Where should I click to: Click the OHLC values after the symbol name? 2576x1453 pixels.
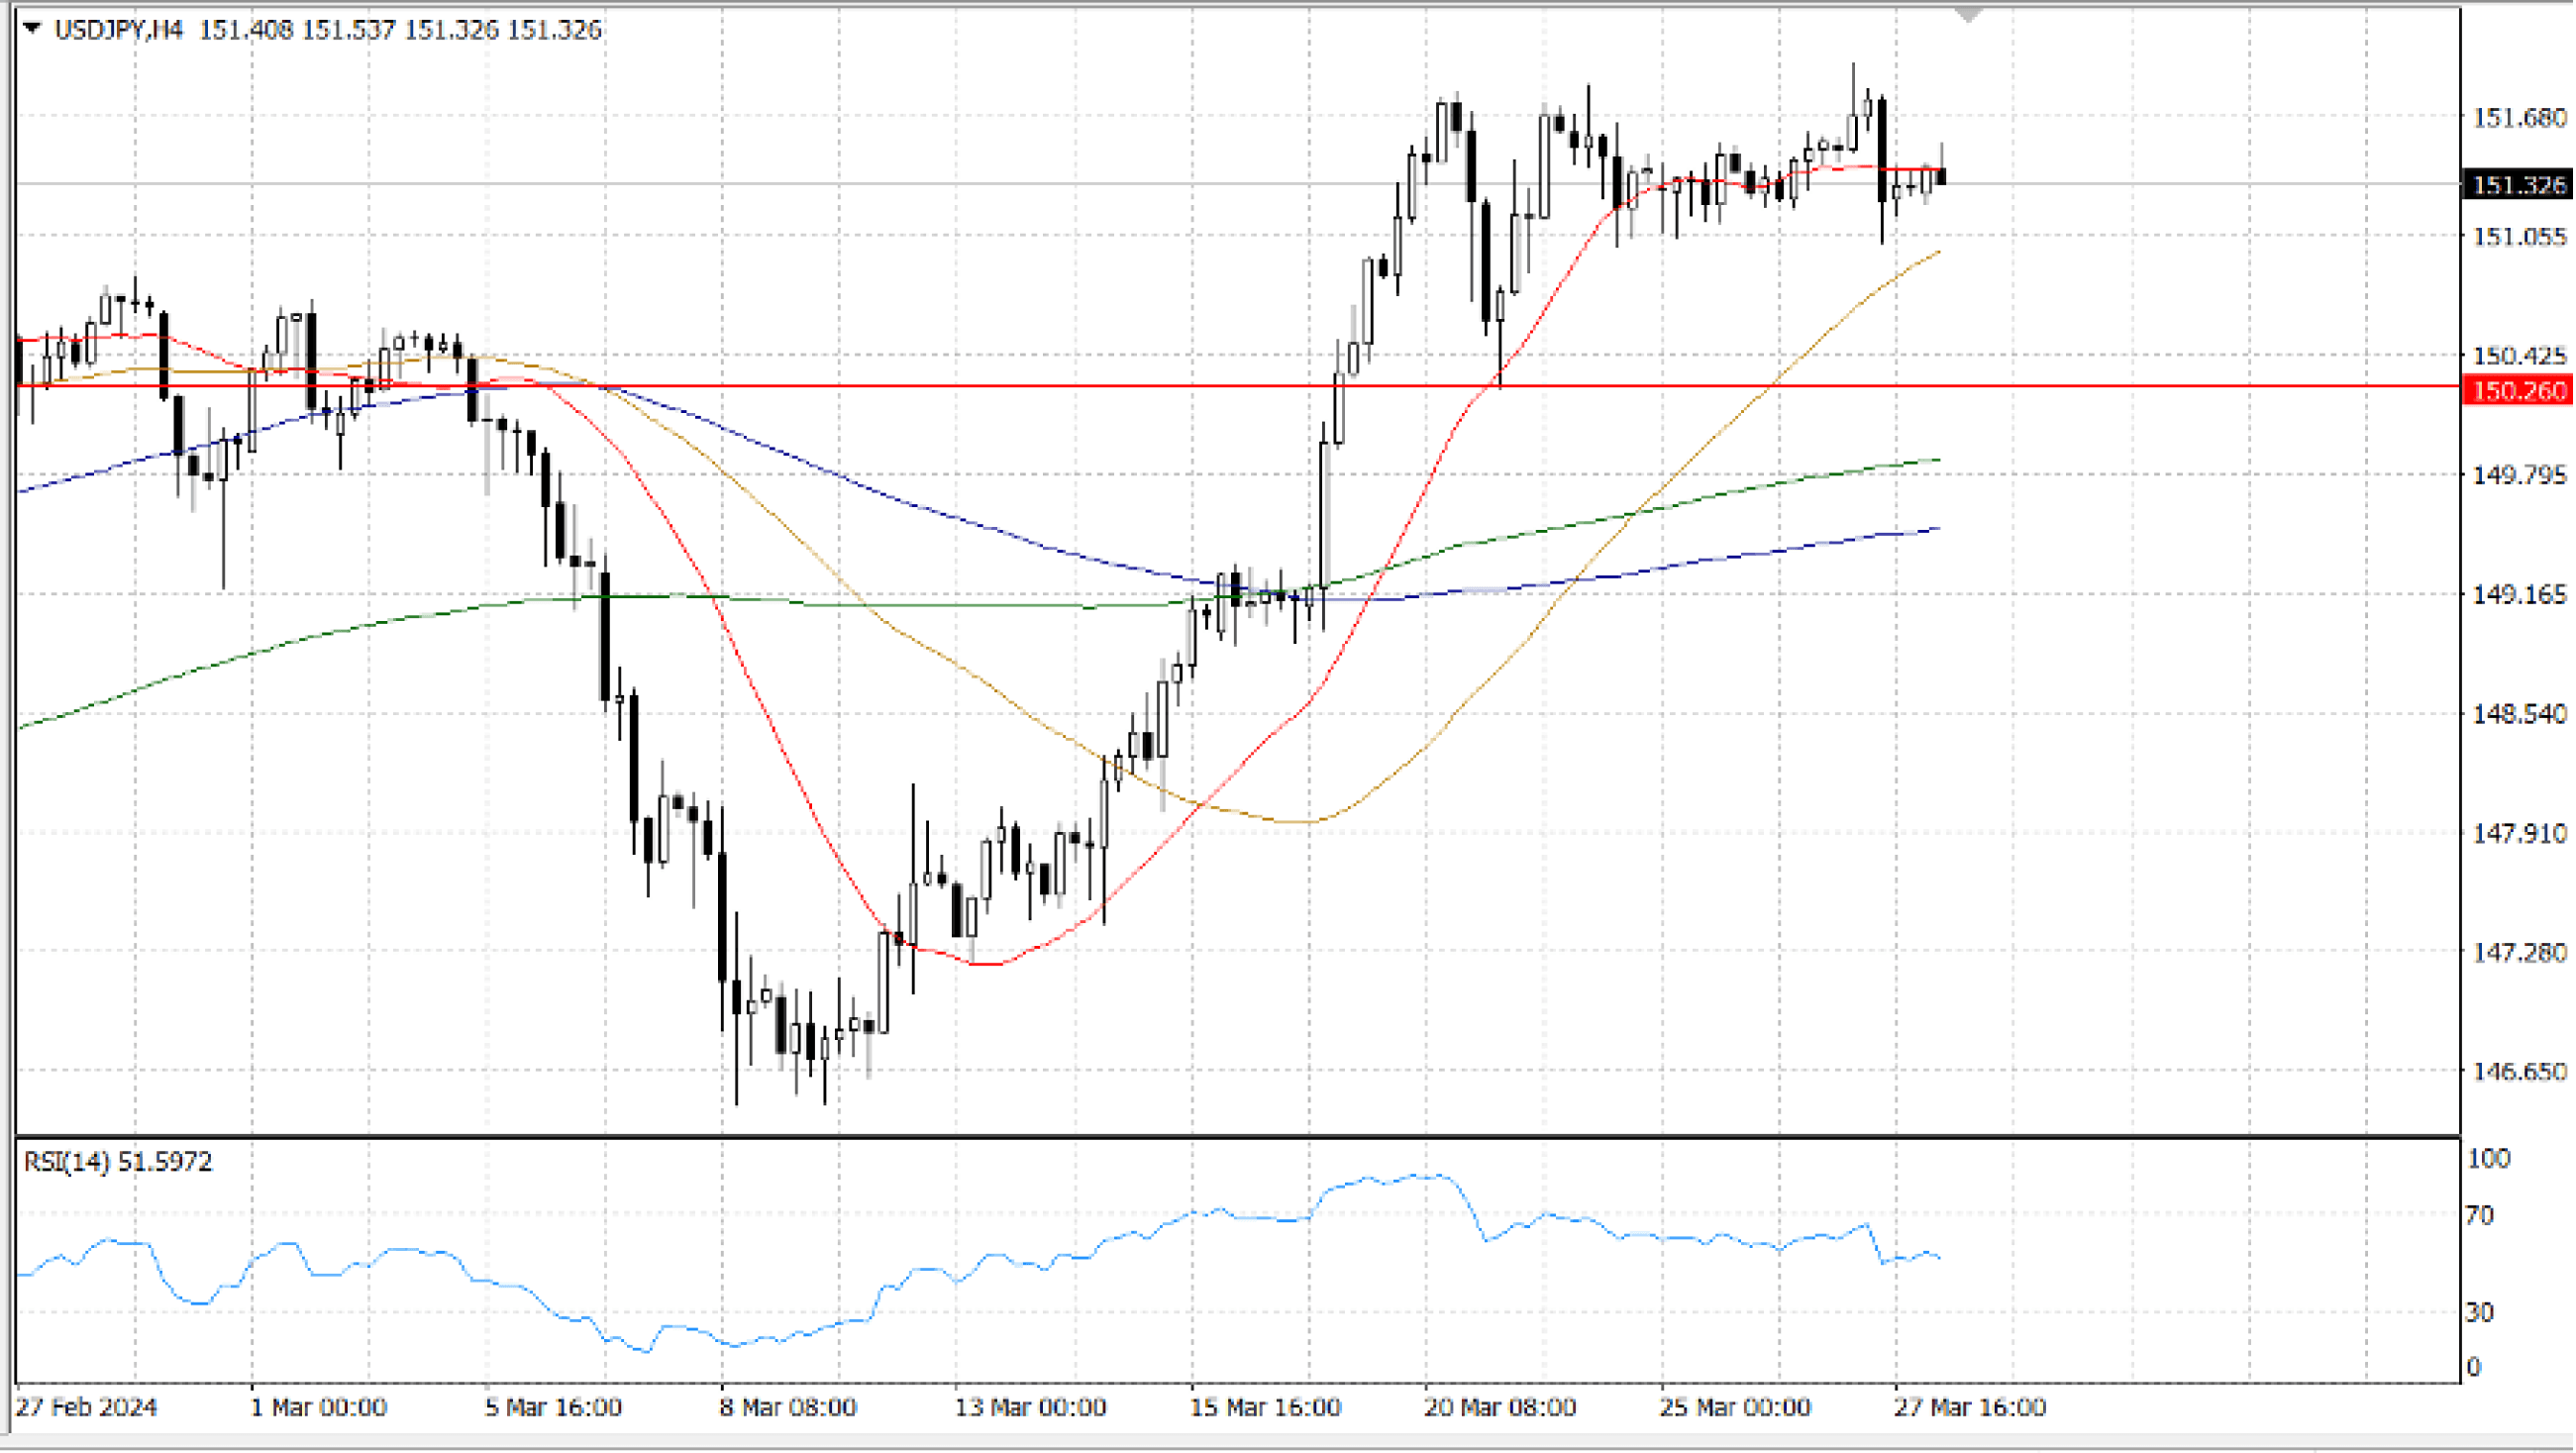click(400, 30)
